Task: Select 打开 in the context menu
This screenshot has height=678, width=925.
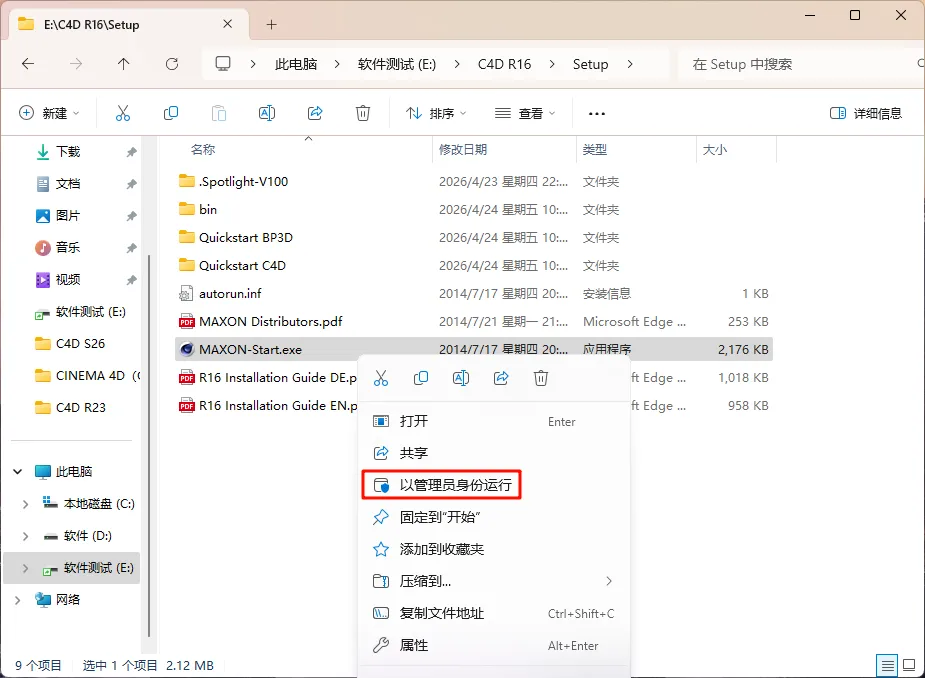Action: coord(494,421)
